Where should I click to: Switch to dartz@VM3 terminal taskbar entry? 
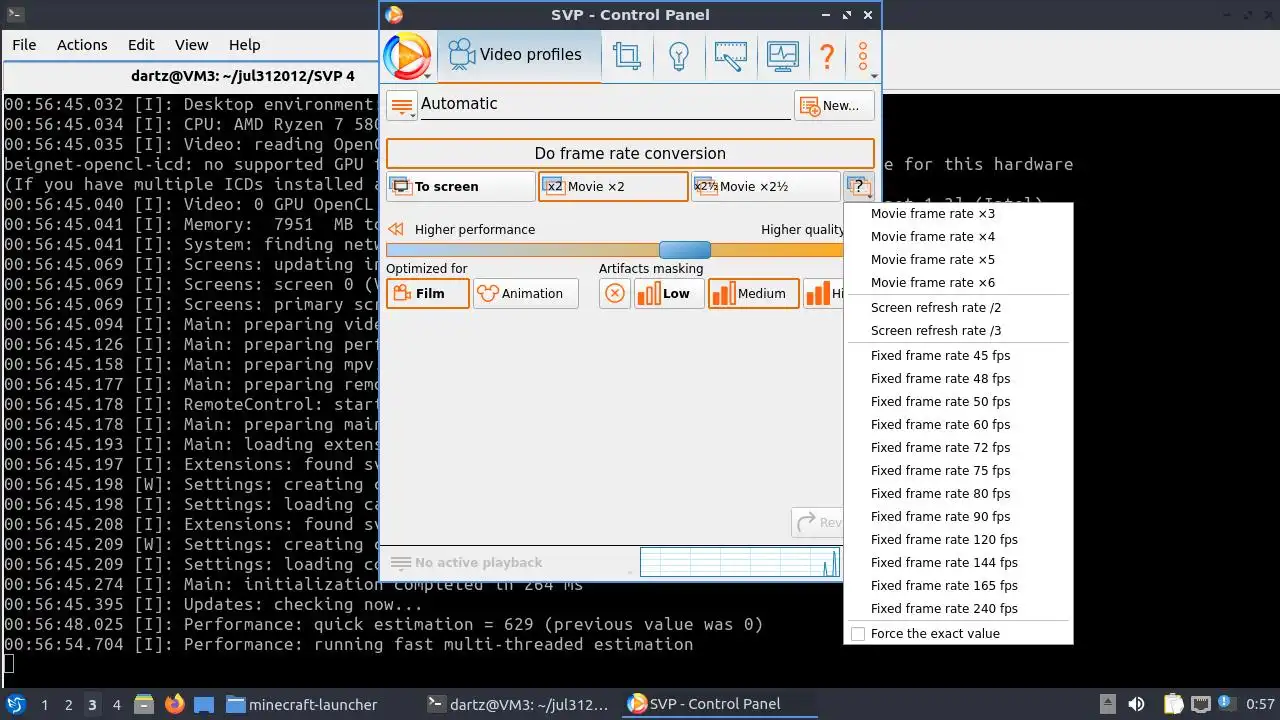pos(518,704)
